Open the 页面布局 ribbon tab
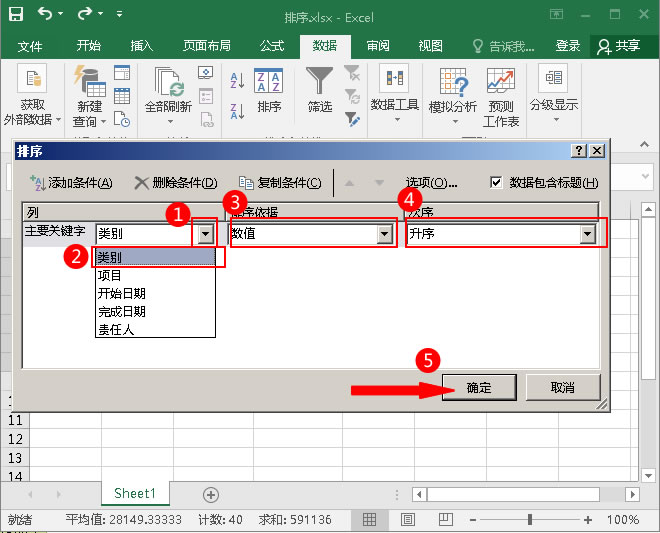Viewport: 660px width, 533px height. 207,45
